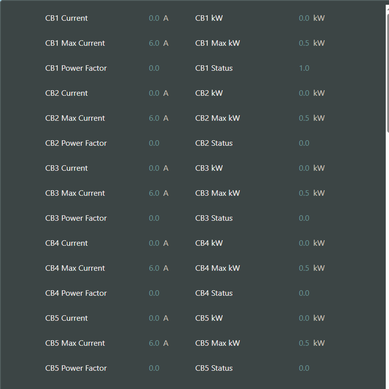Click the CB5 Max Current label
Viewport: 389px width, 389px height.
[75, 343]
